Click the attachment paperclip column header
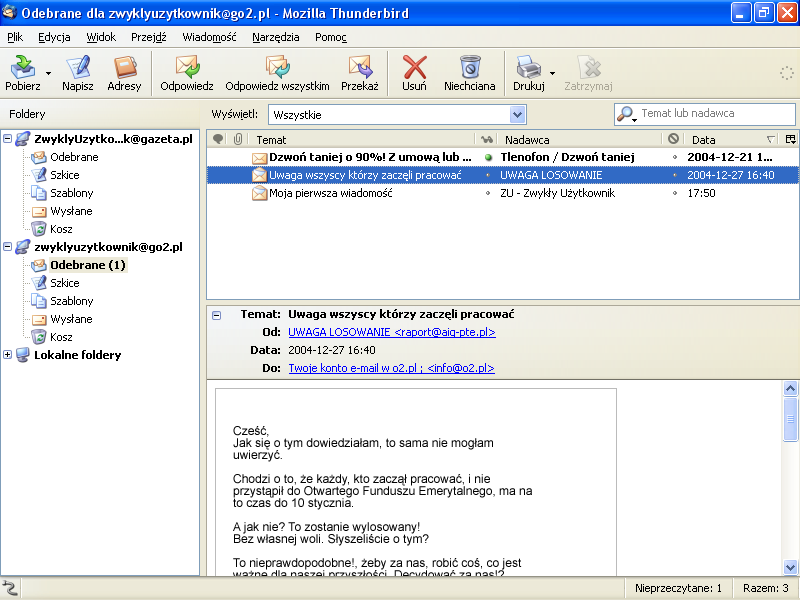 click(237, 139)
